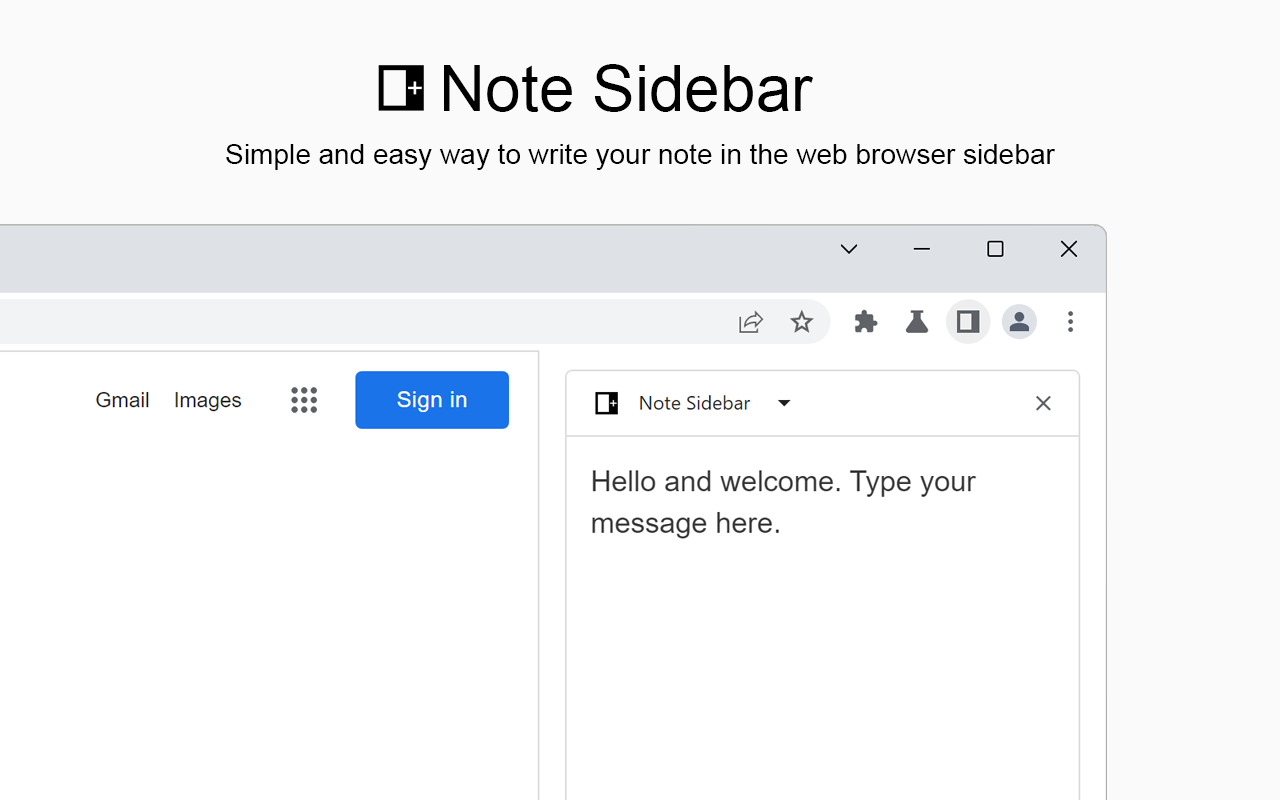Open the Google apps grid

304,400
